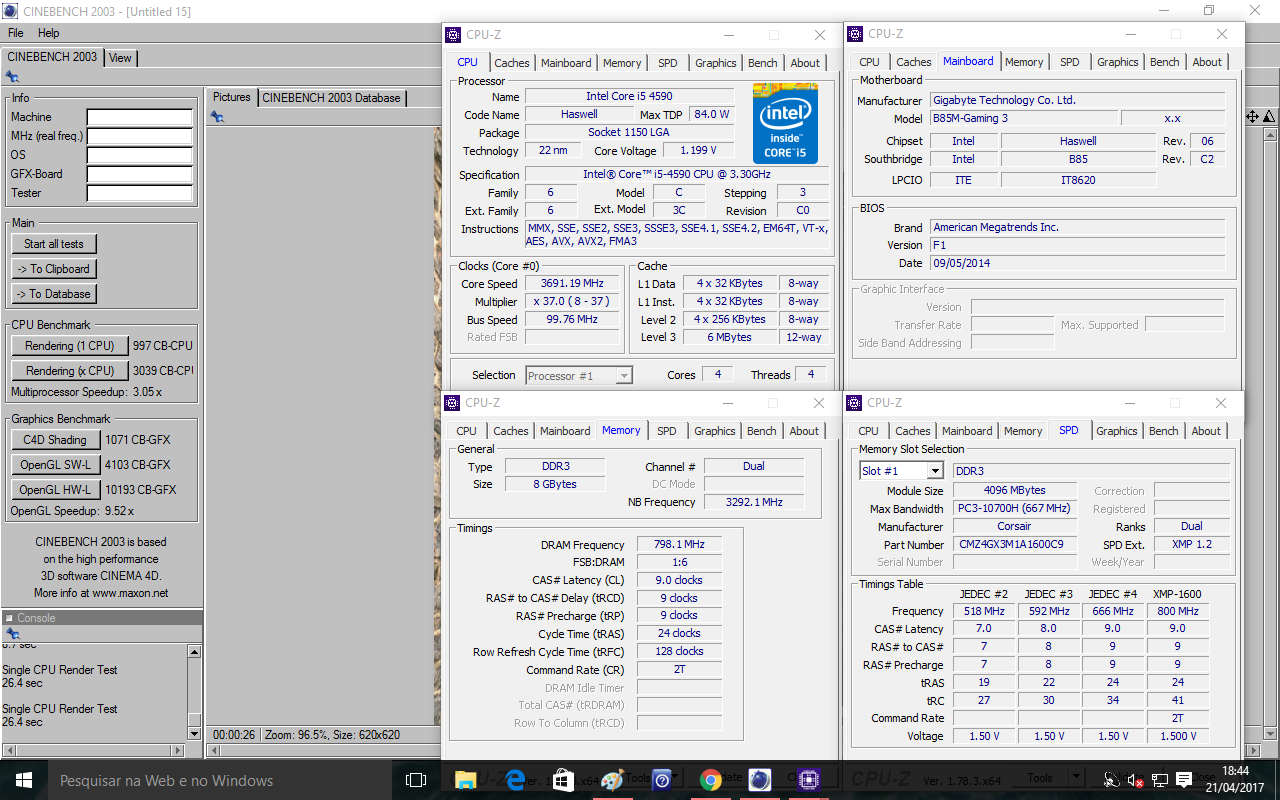This screenshot has width=1280, height=800.
Task: Open the Windows Start menu
Action: 23,780
